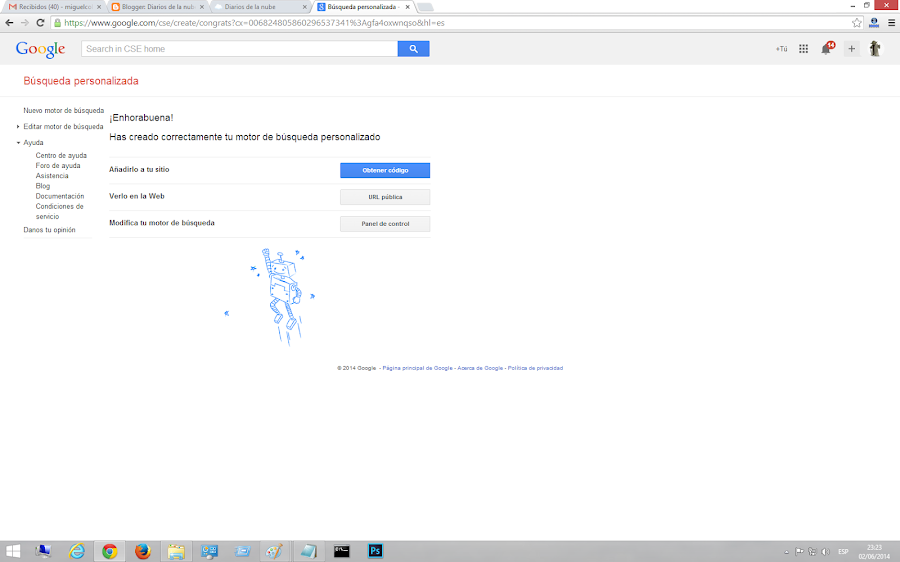Focus the Search in CSE home field
900x562 pixels.
tap(239, 49)
